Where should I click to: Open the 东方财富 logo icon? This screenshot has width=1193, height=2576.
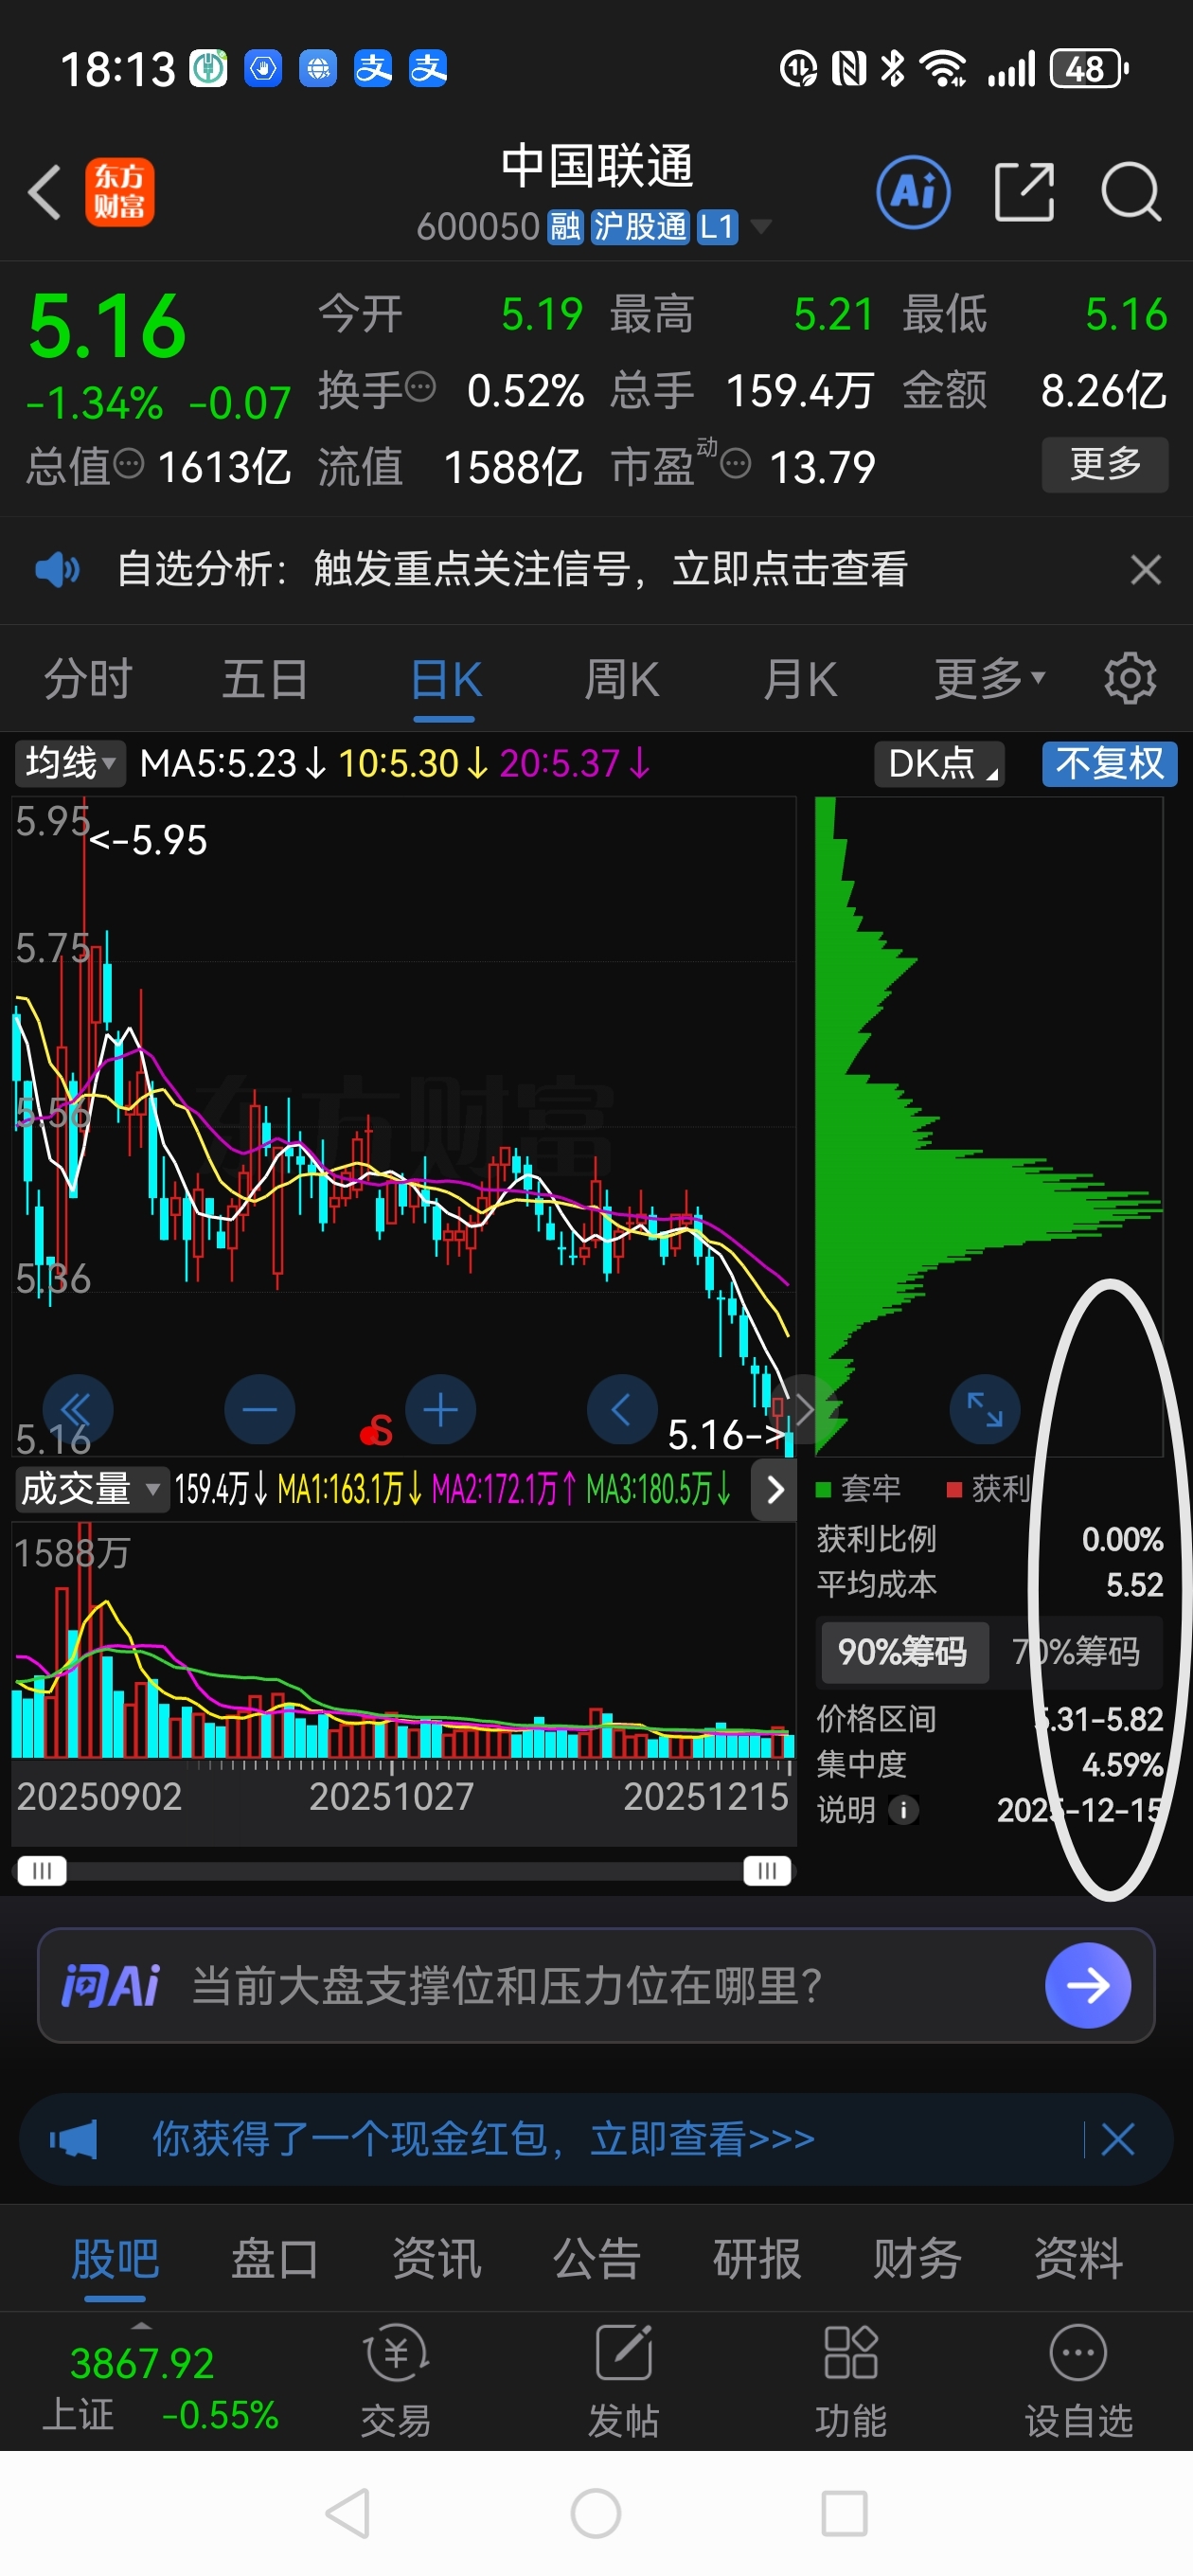point(119,192)
